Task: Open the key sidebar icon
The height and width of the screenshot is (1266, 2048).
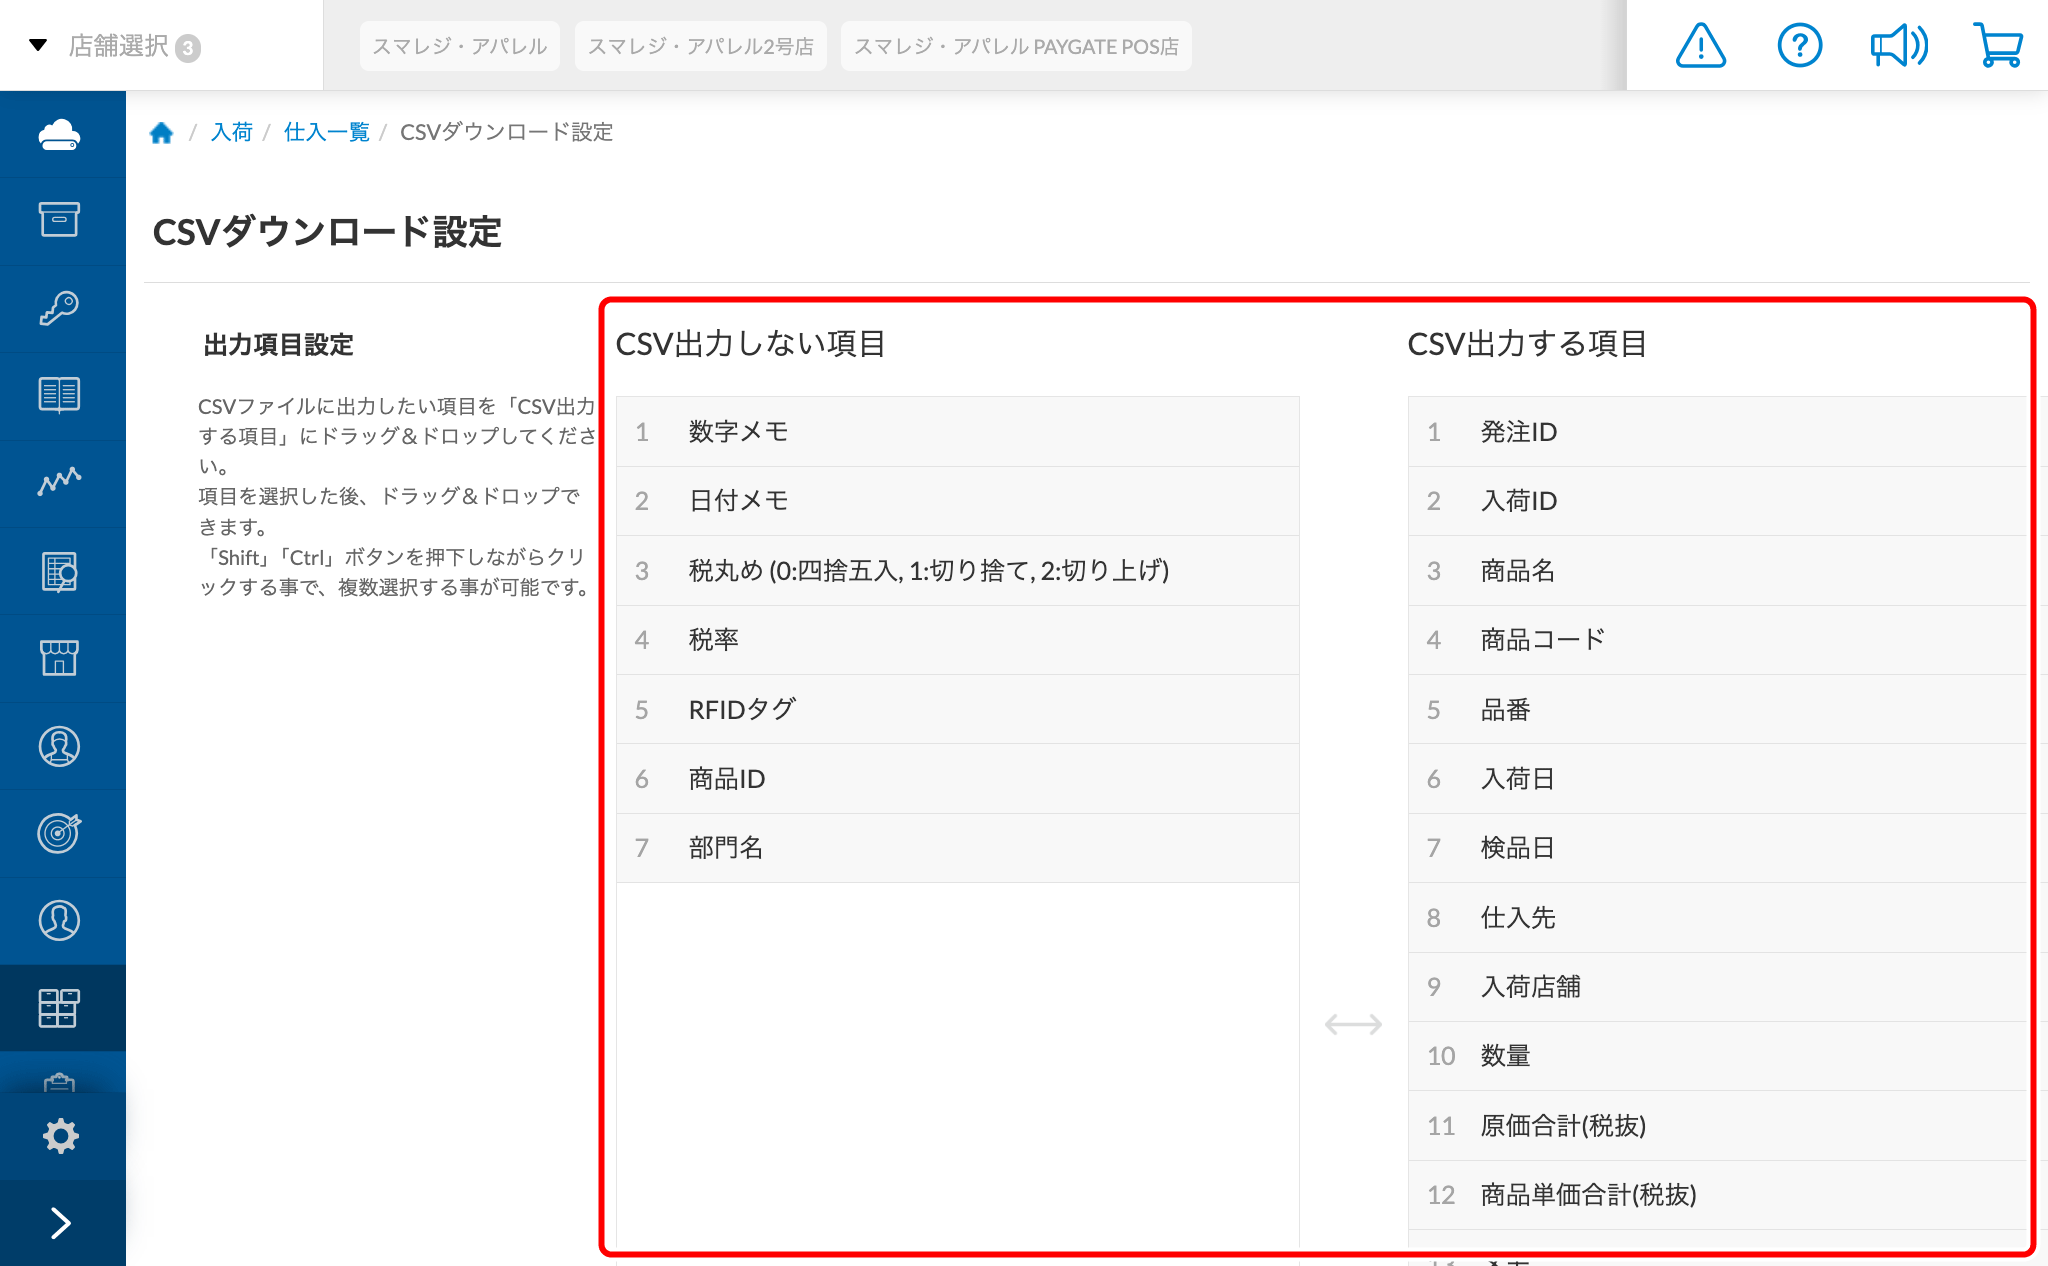Action: click(59, 308)
